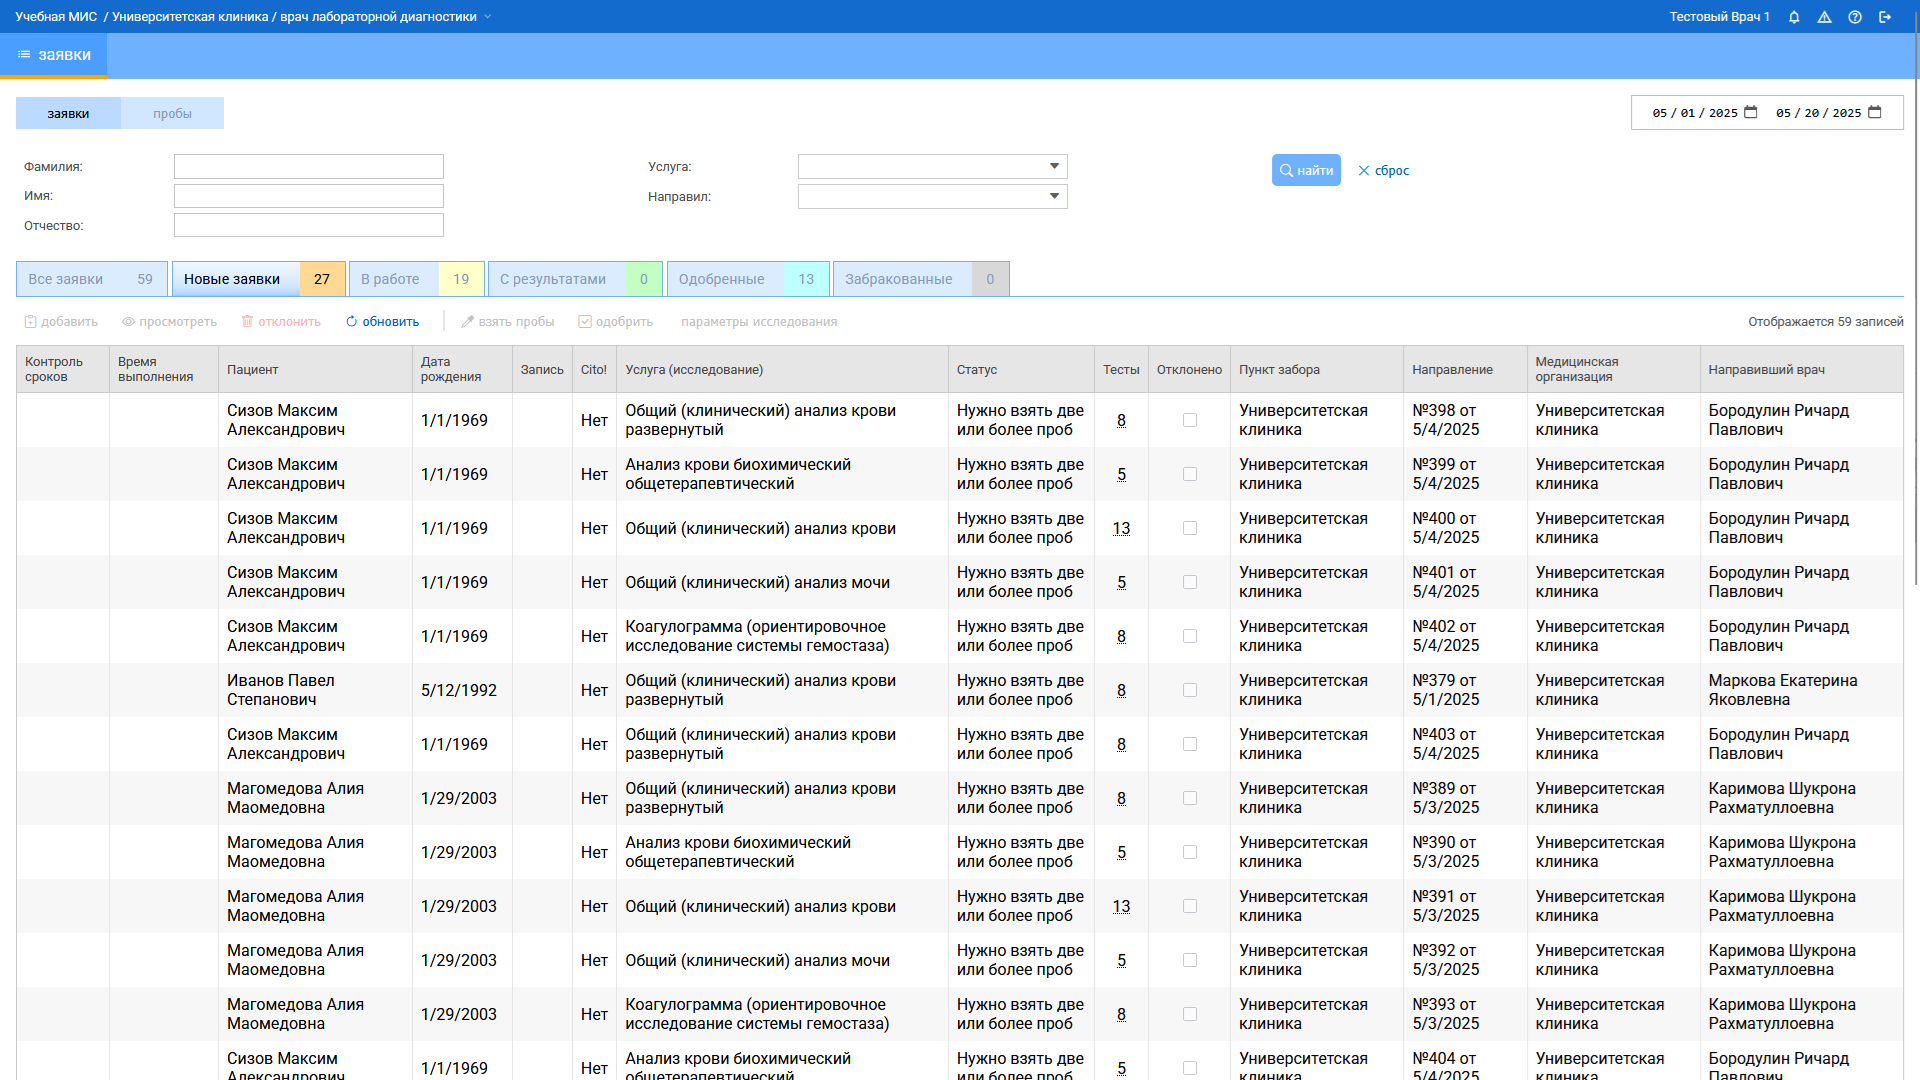The width and height of the screenshot is (1920, 1080).
Task: Open tests count link 13 for №400
Action: point(1121,528)
